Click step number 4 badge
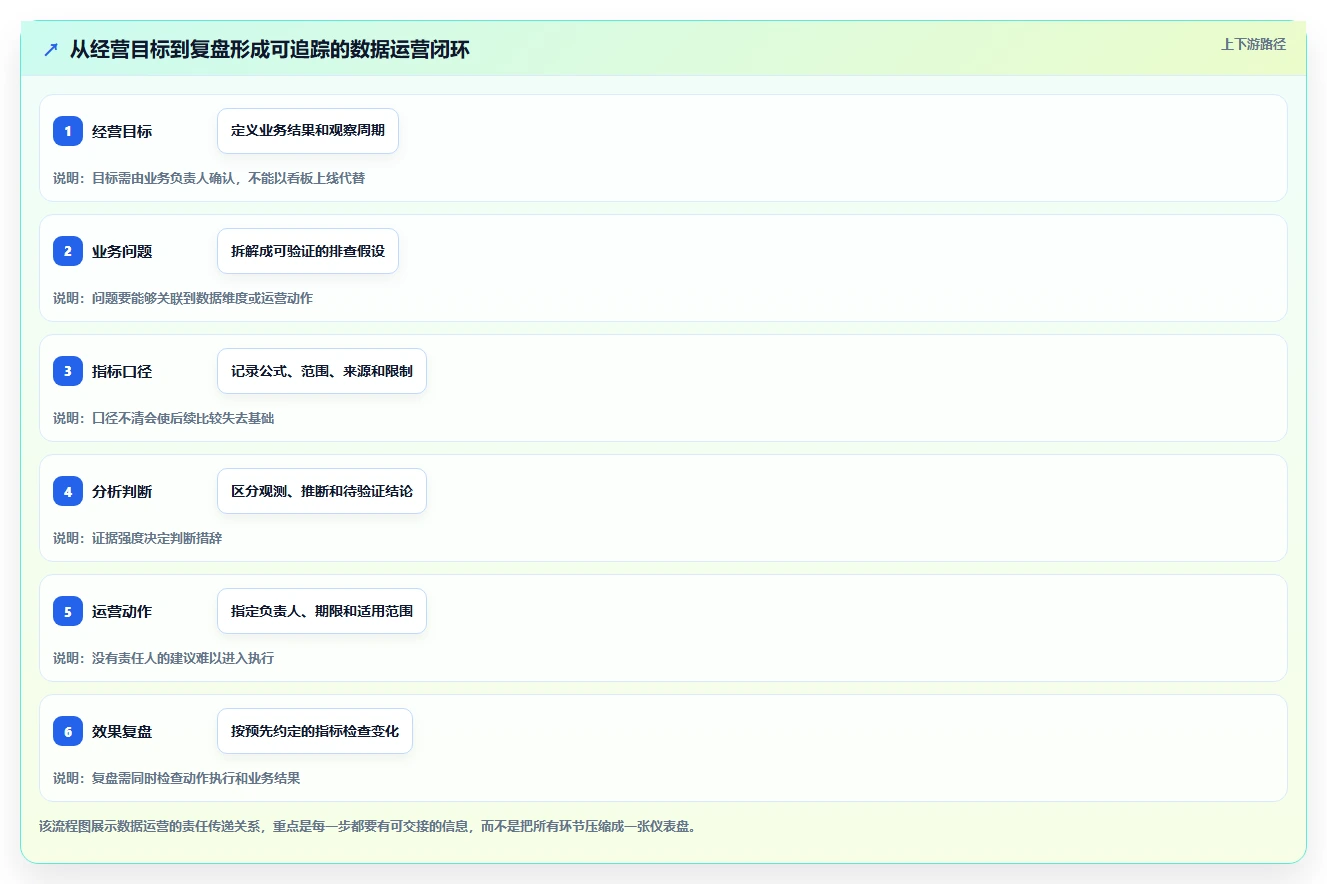The width and height of the screenshot is (1327, 884). click(68, 491)
